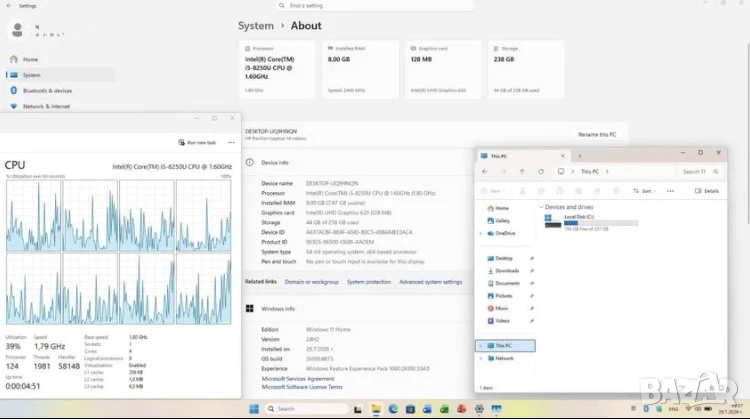Add a new File Explorer tab
The image size is (750, 419).
[580, 156]
